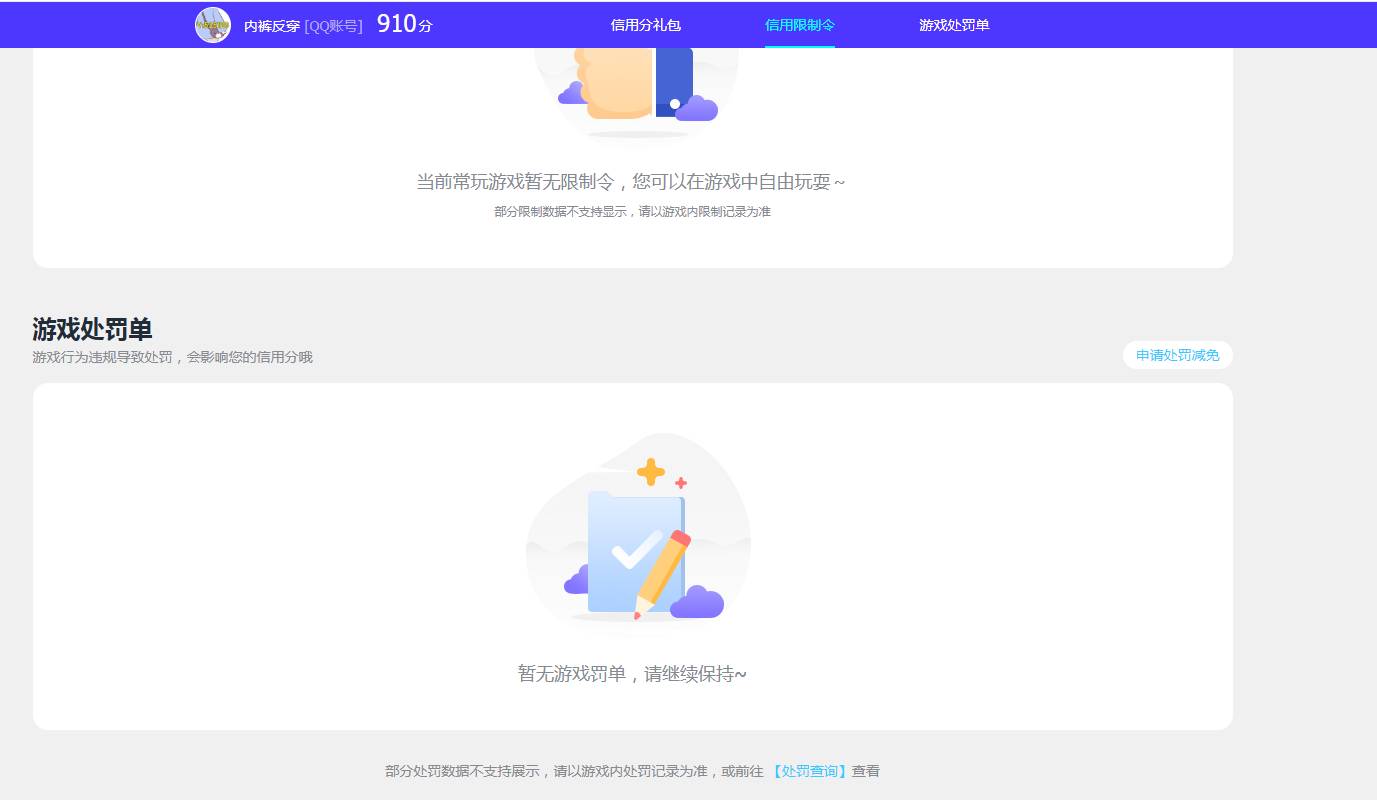Switch to the 信用分礼包 tab
The height and width of the screenshot is (800, 1377).
644,24
